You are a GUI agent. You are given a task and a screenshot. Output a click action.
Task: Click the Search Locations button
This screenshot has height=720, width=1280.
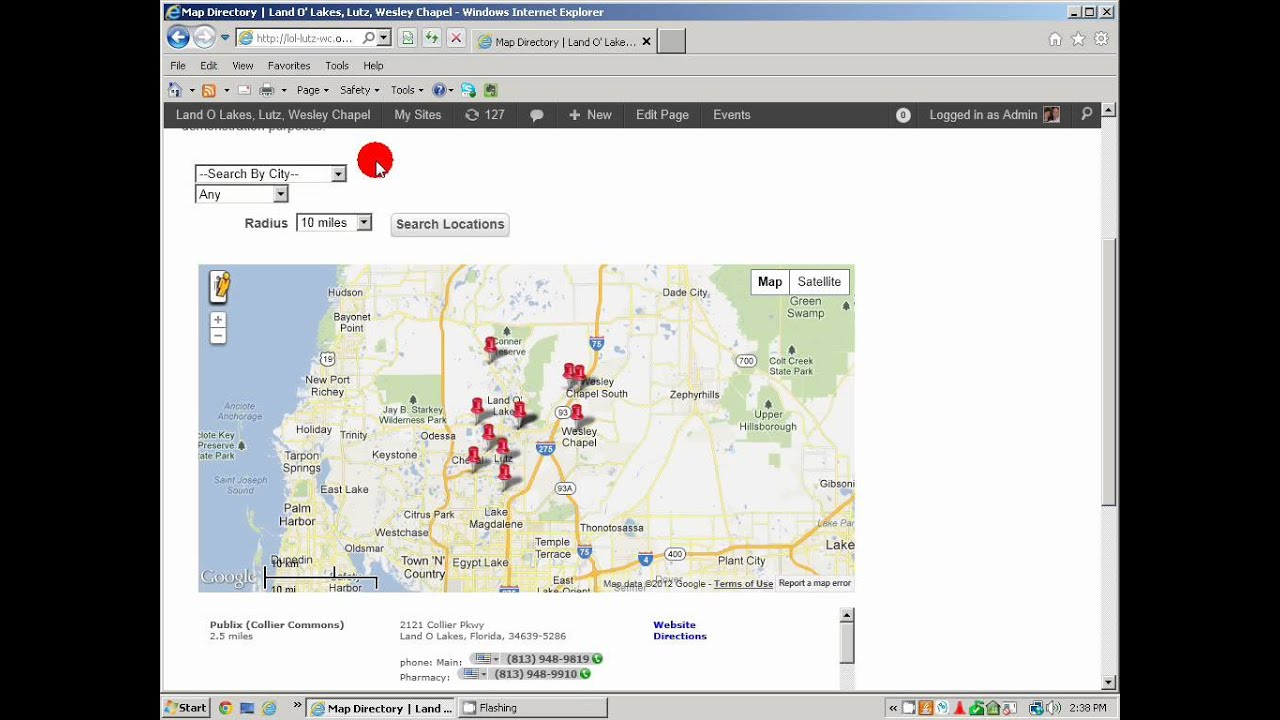450,224
